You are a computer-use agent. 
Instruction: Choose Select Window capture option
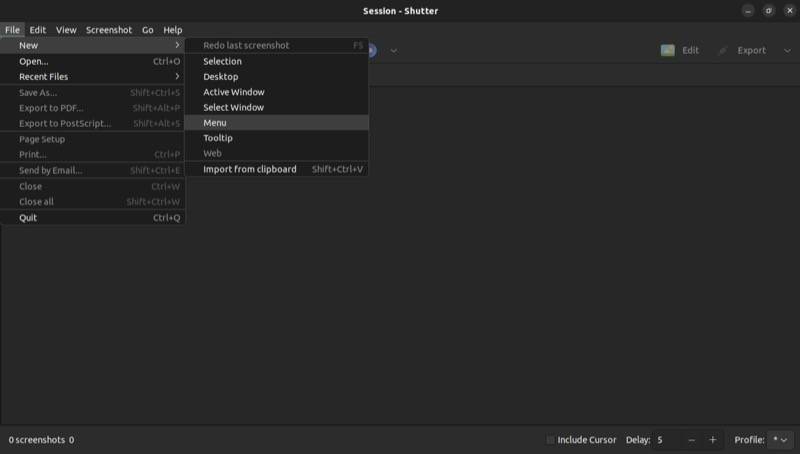277,107
